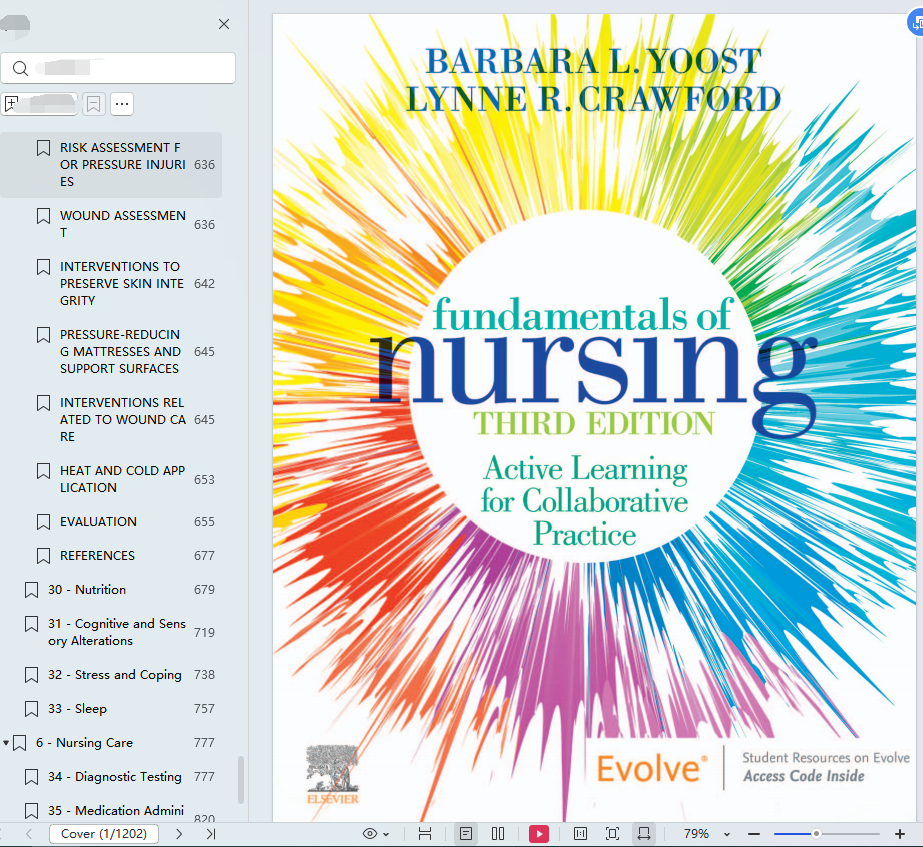
Task: Open Risk Assessment for Pressure Injuries bookmark
Action: pos(111,165)
